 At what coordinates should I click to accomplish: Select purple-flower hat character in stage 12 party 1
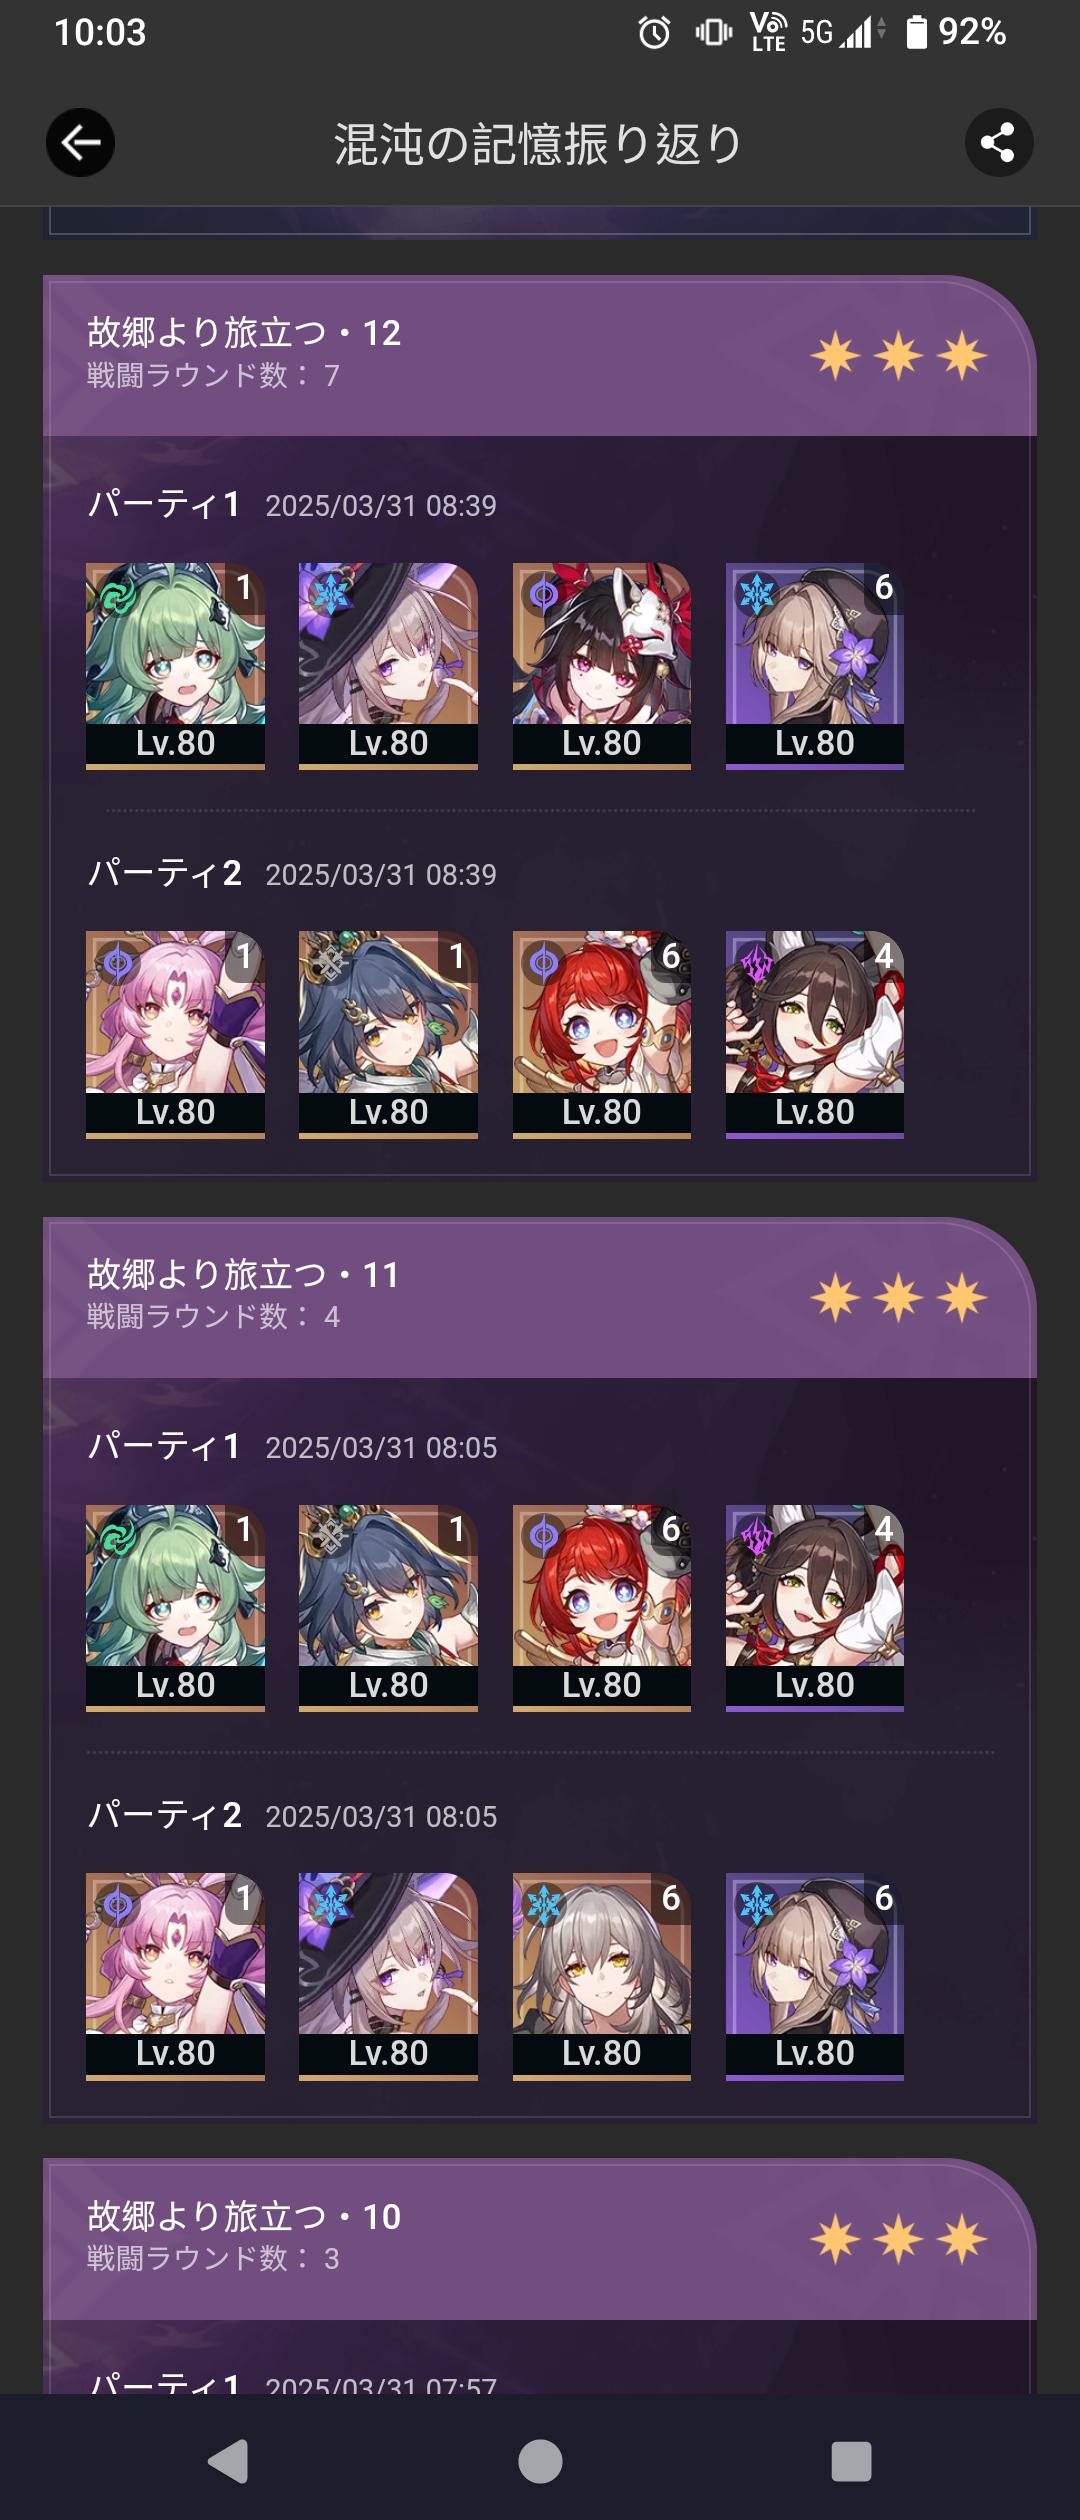[x=815, y=666]
